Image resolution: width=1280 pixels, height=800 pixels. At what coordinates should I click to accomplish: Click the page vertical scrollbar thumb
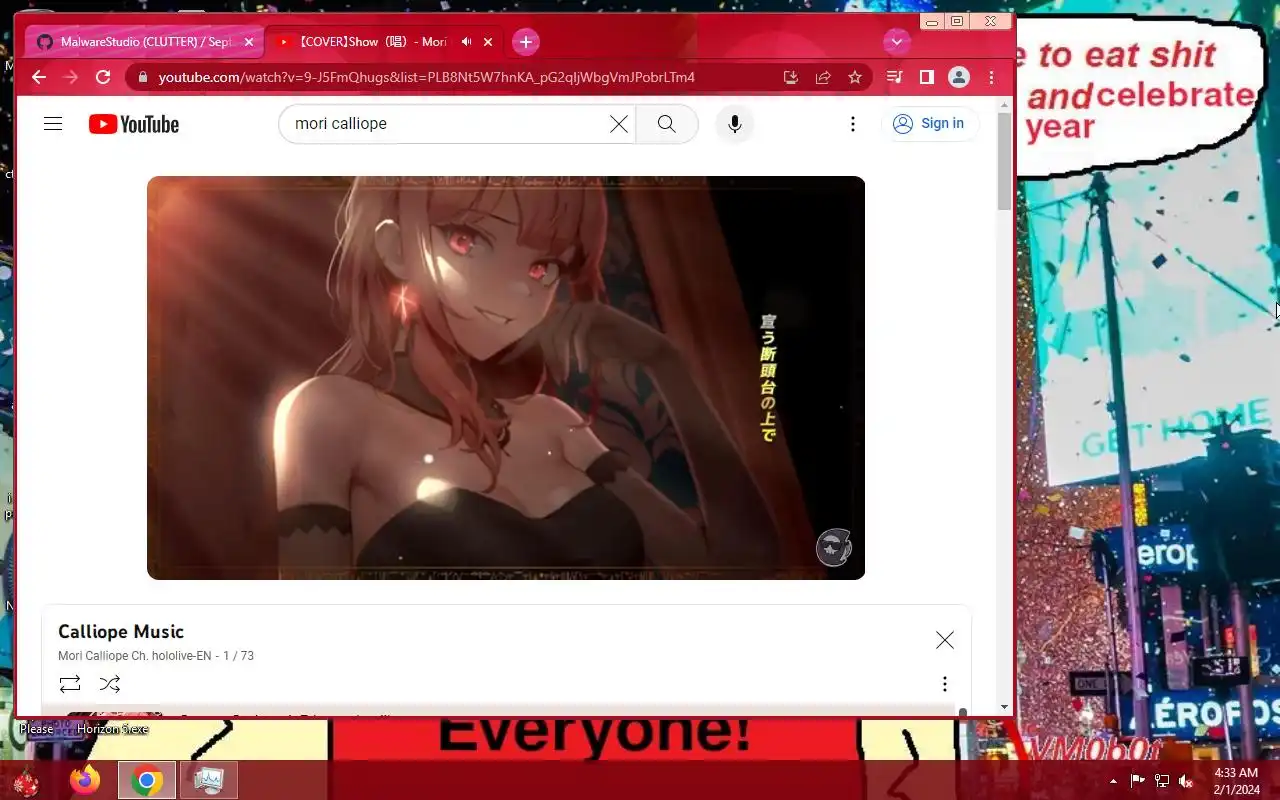(x=1004, y=160)
